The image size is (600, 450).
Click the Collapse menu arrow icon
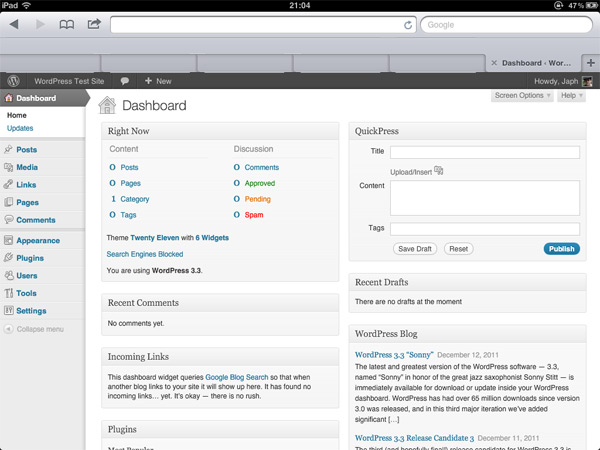point(8,329)
